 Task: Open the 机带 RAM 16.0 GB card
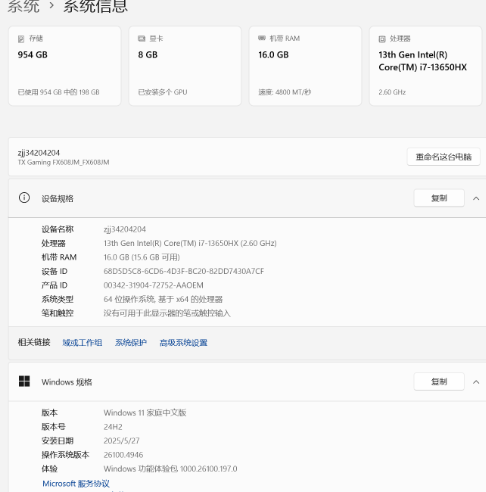[305, 66]
